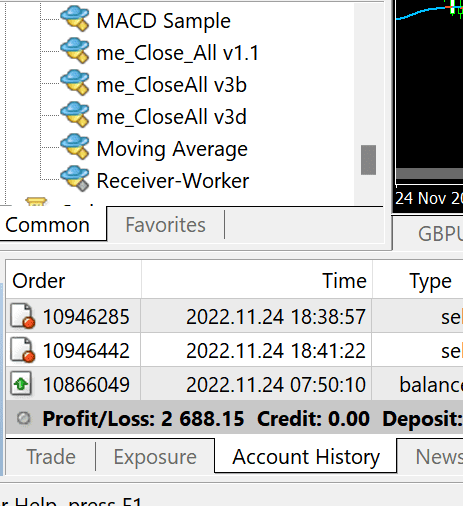Click the Moving Average expert icon
The height and width of the screenshot is (506, 463).
[x=75, y=147]
